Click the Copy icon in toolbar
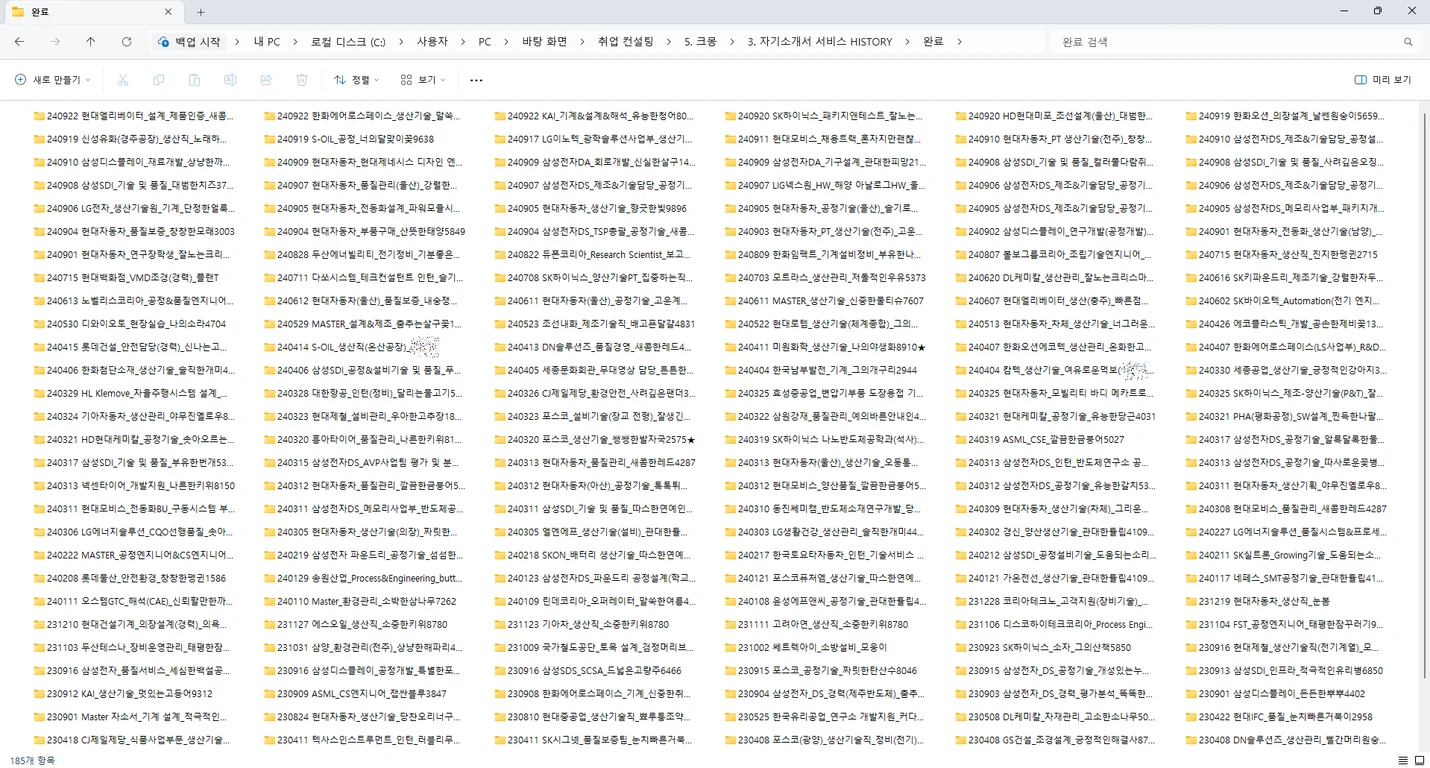 159,80
